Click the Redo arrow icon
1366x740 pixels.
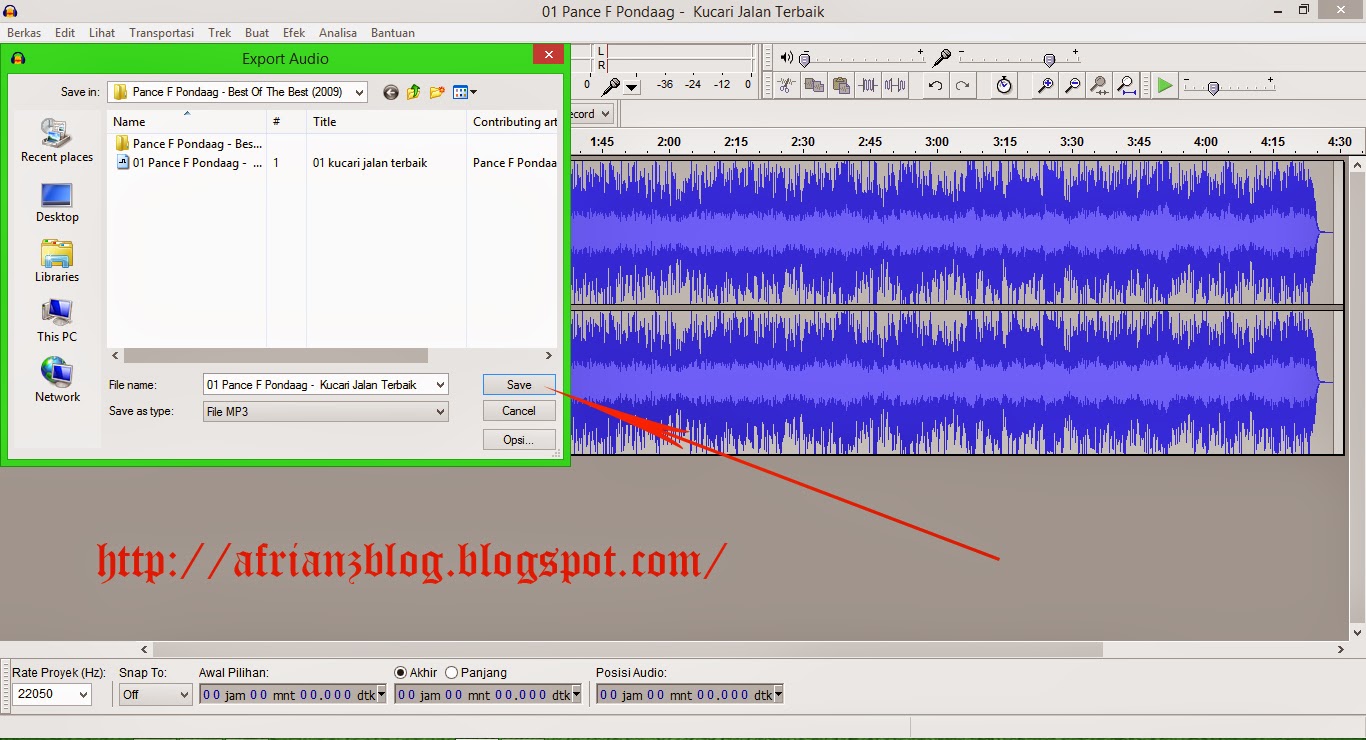pos(962,86)
